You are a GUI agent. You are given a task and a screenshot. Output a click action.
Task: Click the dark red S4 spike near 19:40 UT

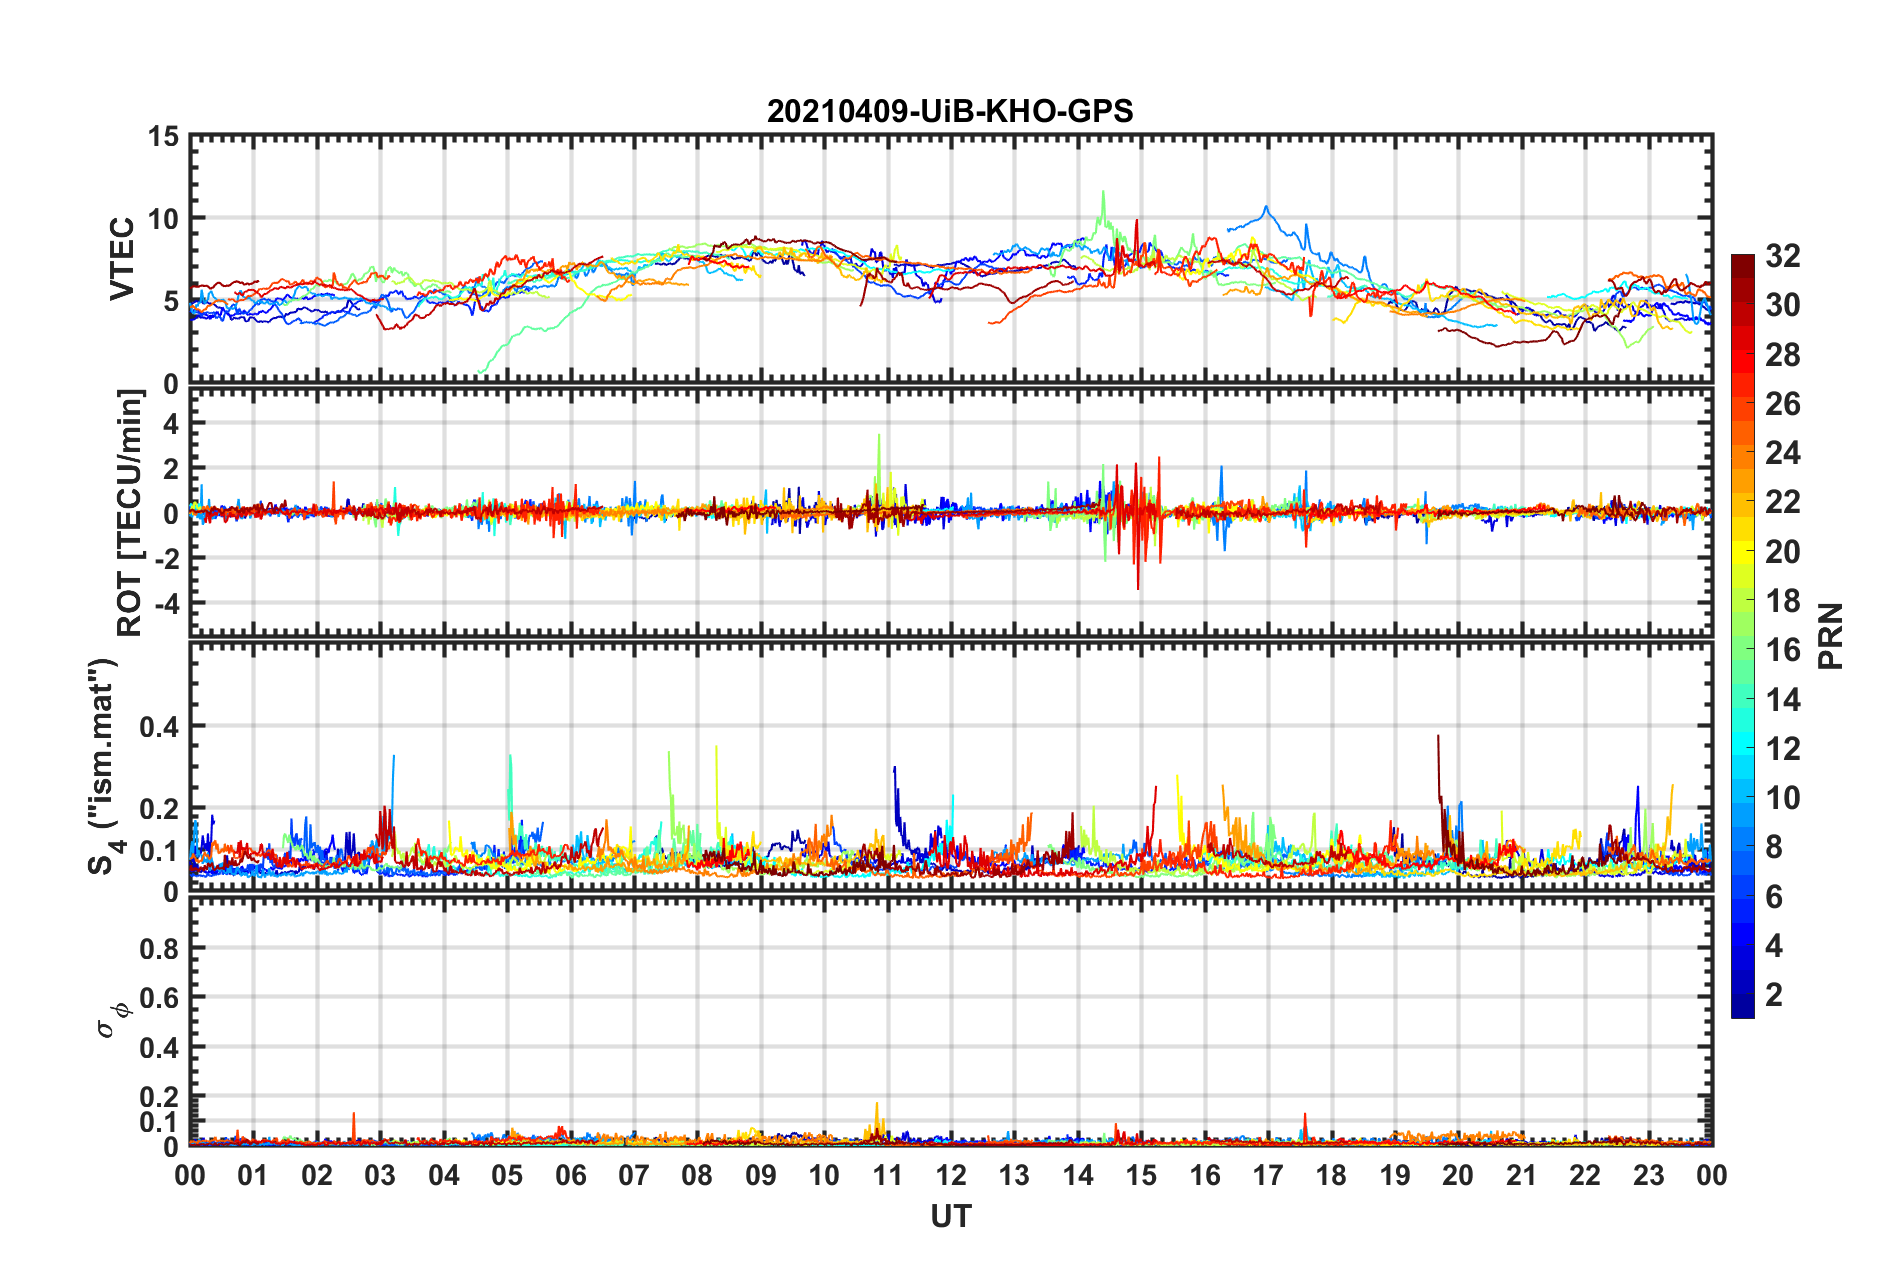1439,770
